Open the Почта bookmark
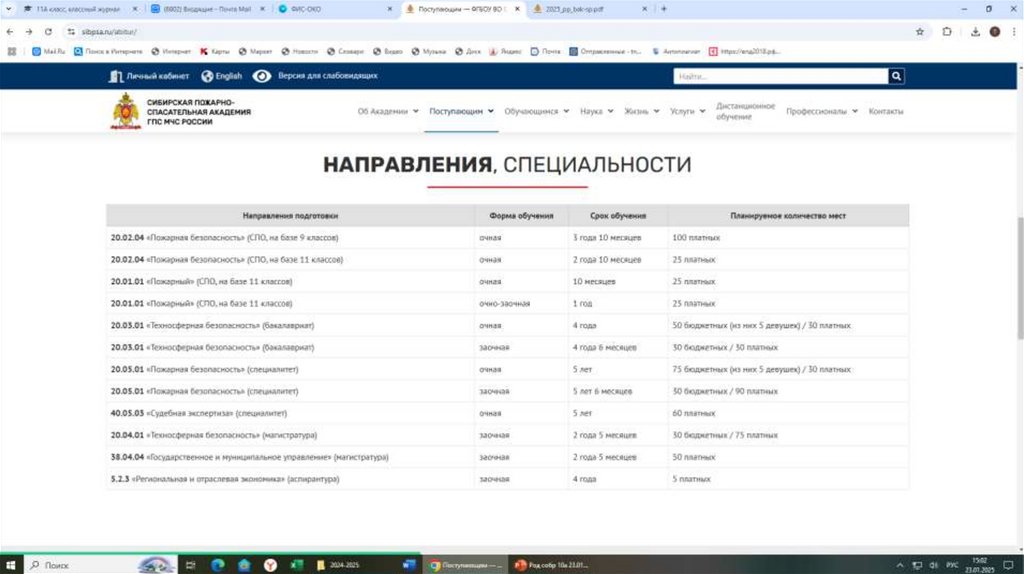This screenshot has height=574, width=1024. pyautogui.click(x=545, y=51)
